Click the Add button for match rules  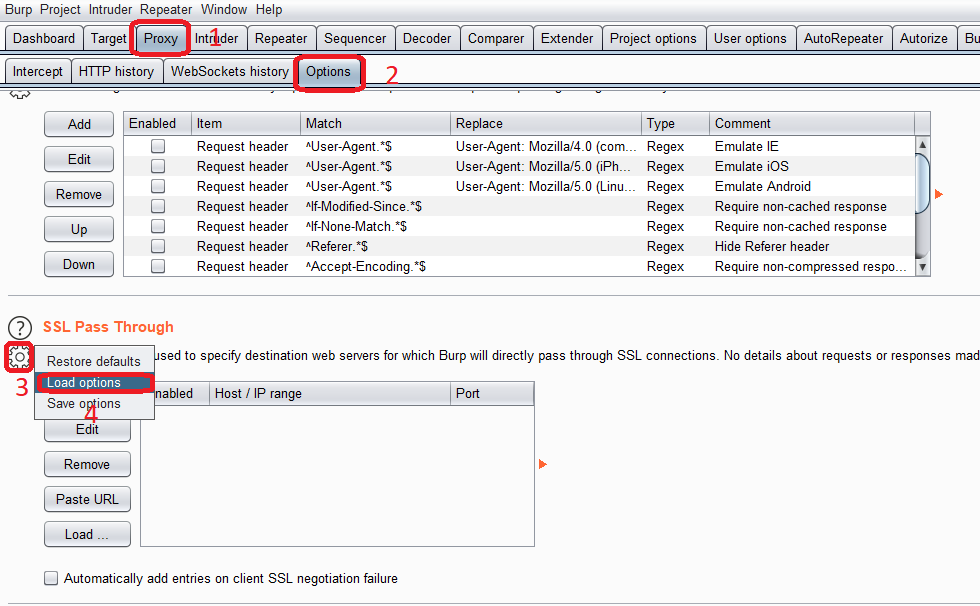point(79,125)
